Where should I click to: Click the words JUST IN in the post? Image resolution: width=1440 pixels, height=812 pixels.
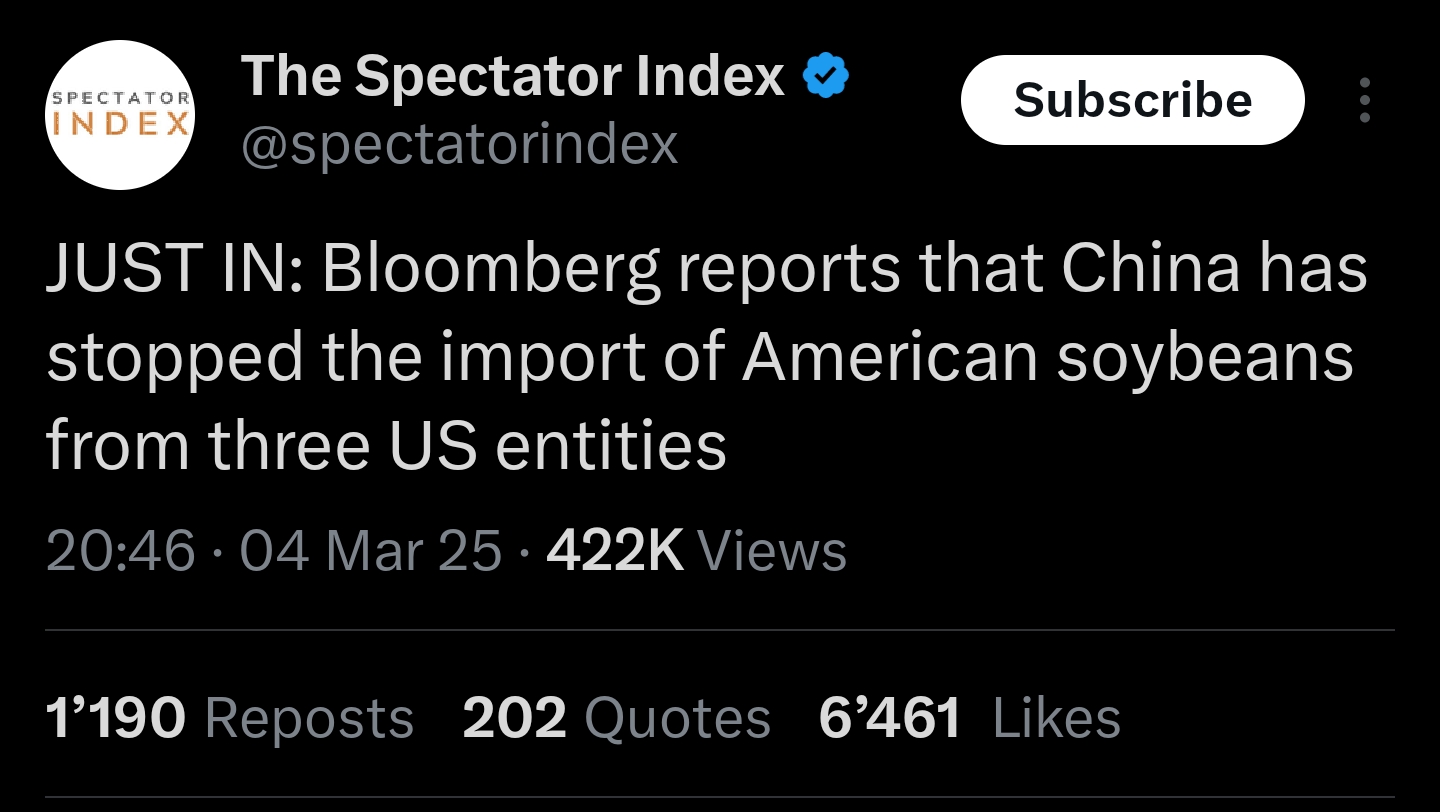[170, 270]
